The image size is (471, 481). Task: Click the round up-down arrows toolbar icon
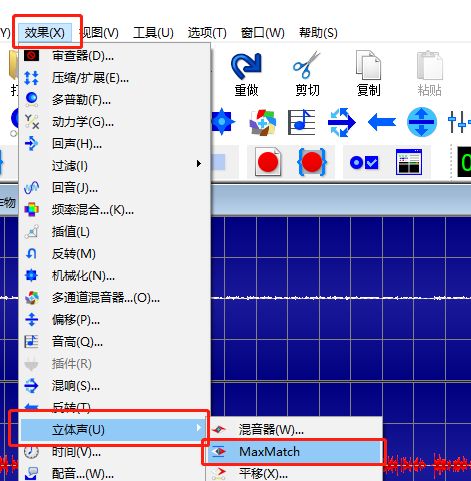422,122
